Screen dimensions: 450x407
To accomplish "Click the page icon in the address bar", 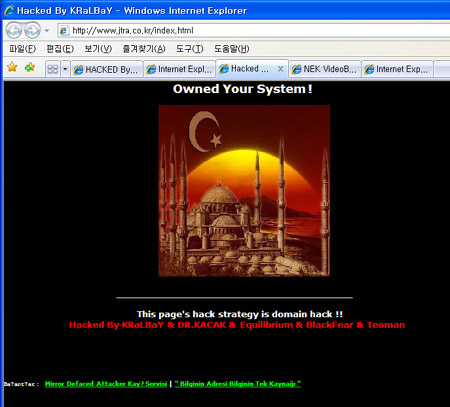I will 64,31.
